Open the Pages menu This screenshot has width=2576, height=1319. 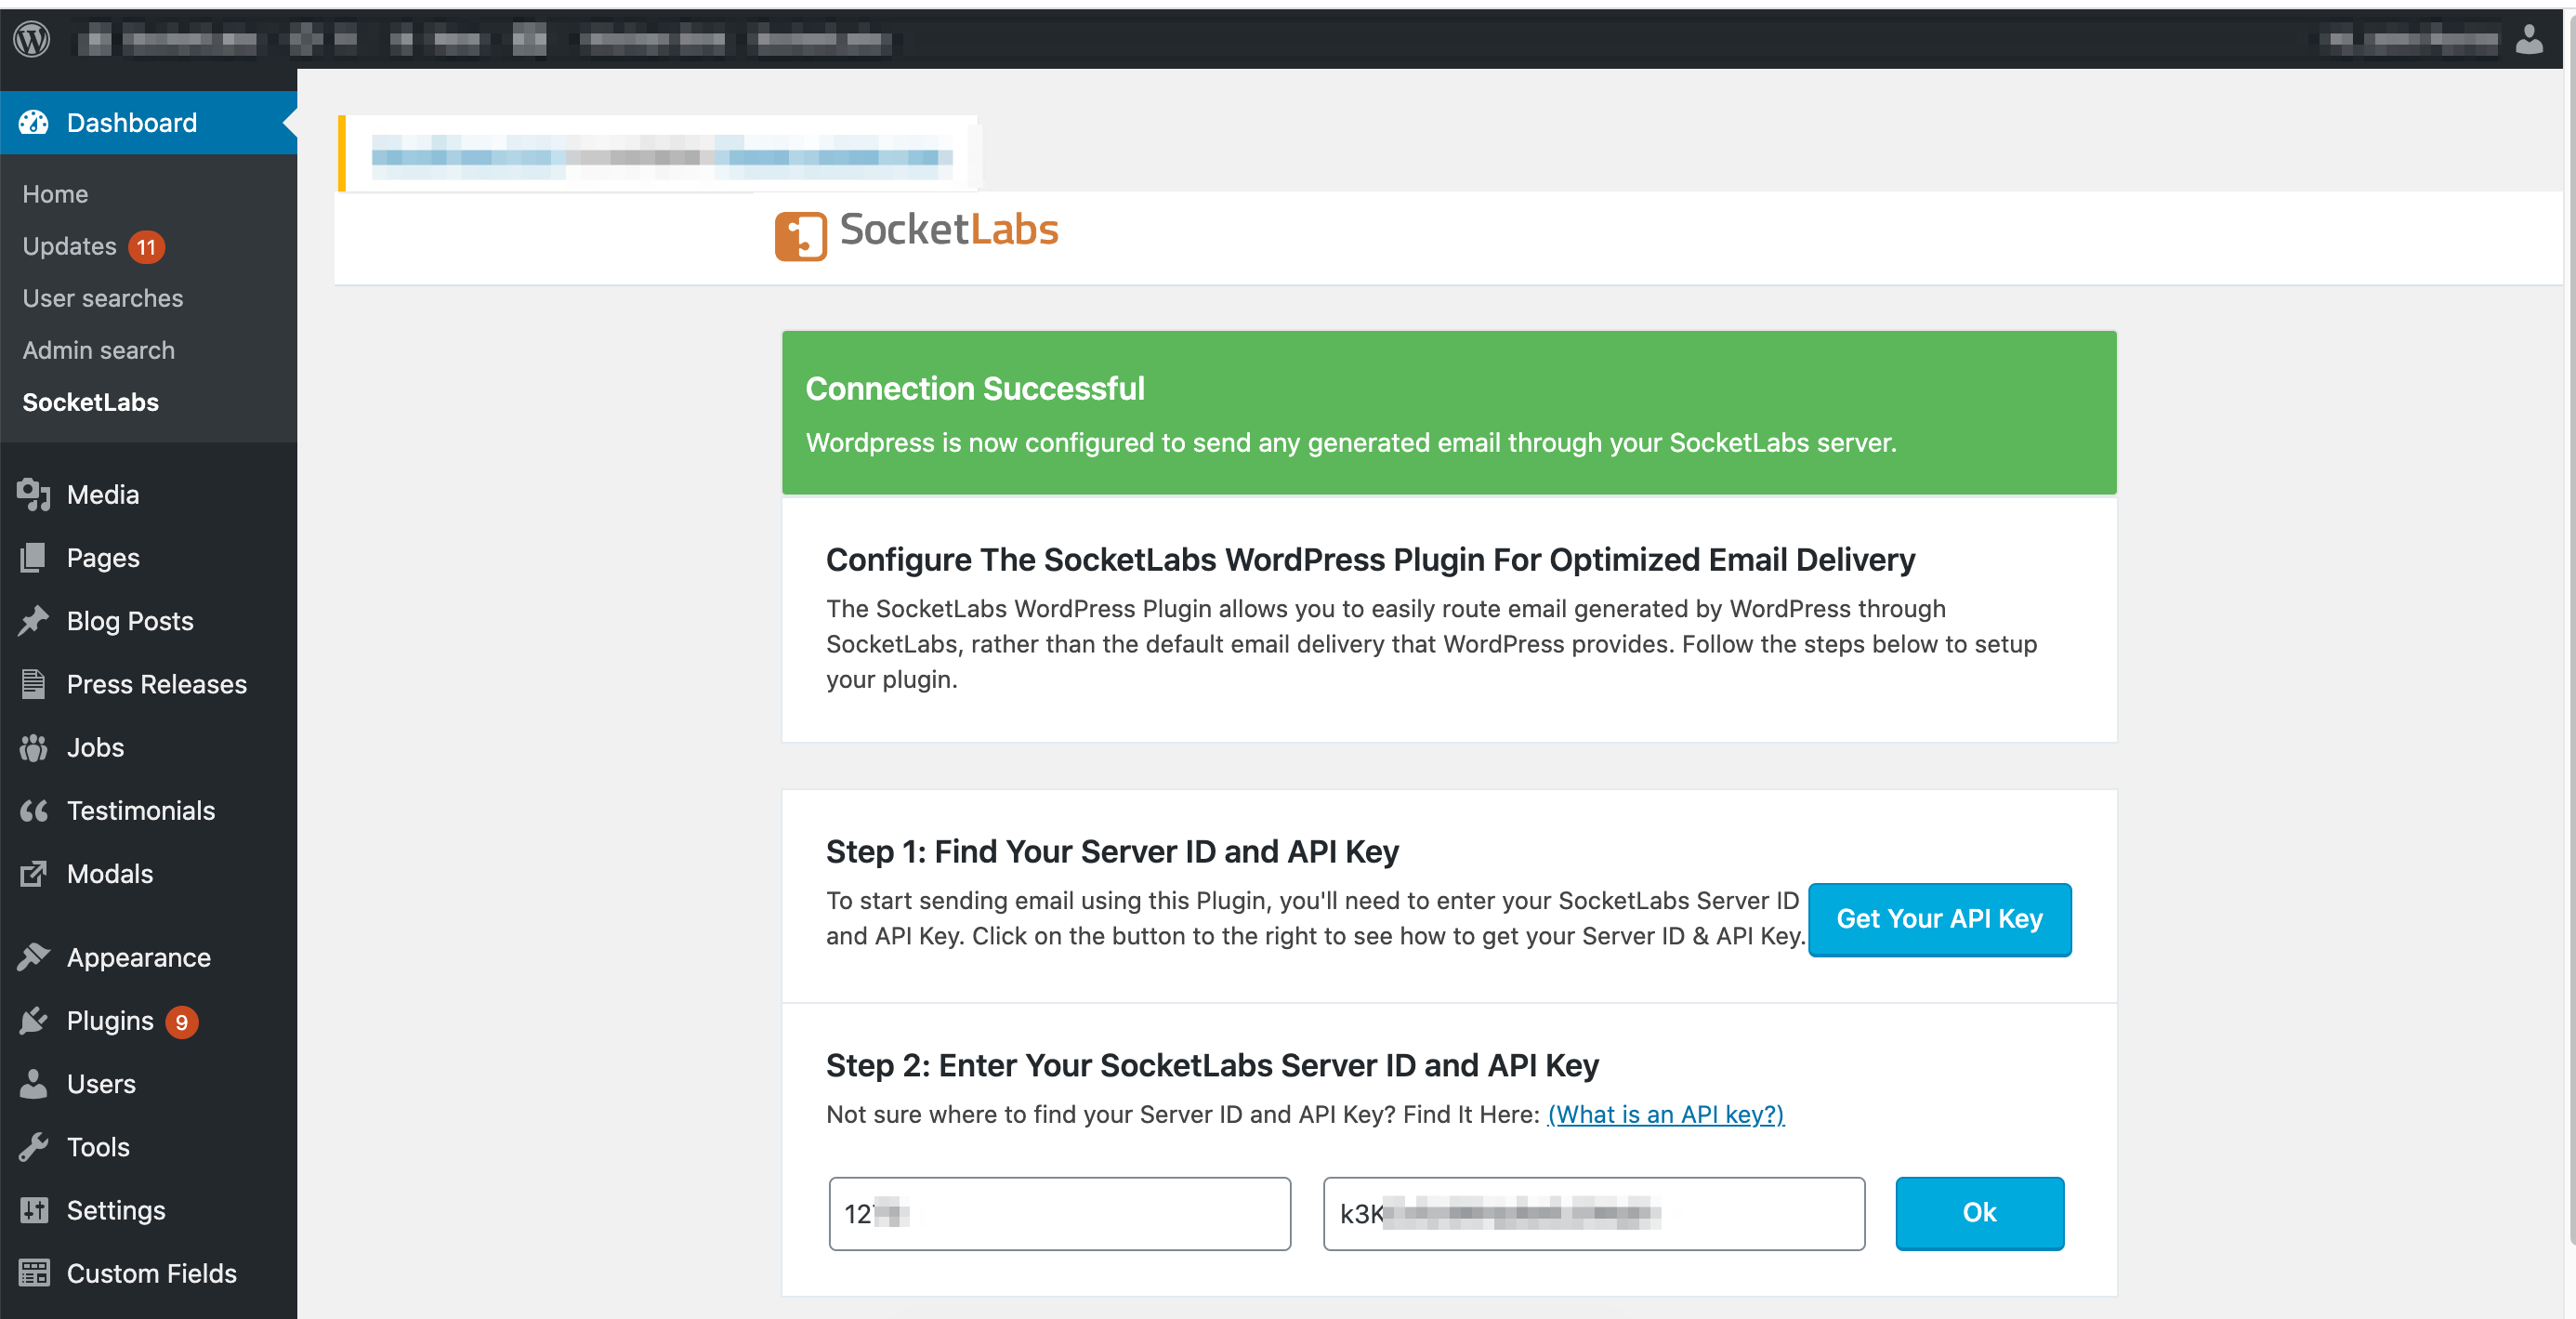(148, 558)
